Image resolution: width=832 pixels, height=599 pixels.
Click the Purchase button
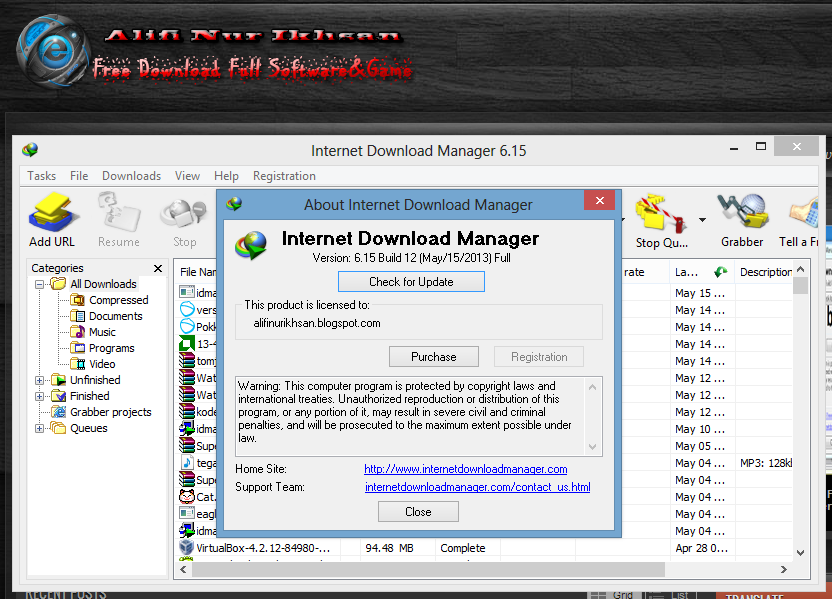click(434, 357)
